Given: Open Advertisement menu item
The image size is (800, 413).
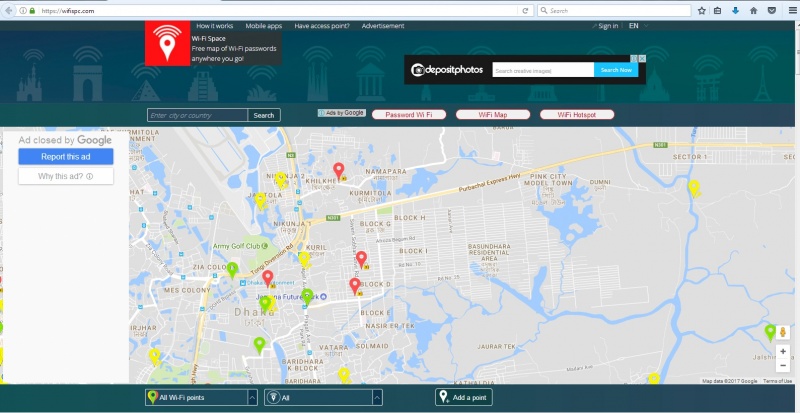Looking at the screenshot, I should [383, 26].
